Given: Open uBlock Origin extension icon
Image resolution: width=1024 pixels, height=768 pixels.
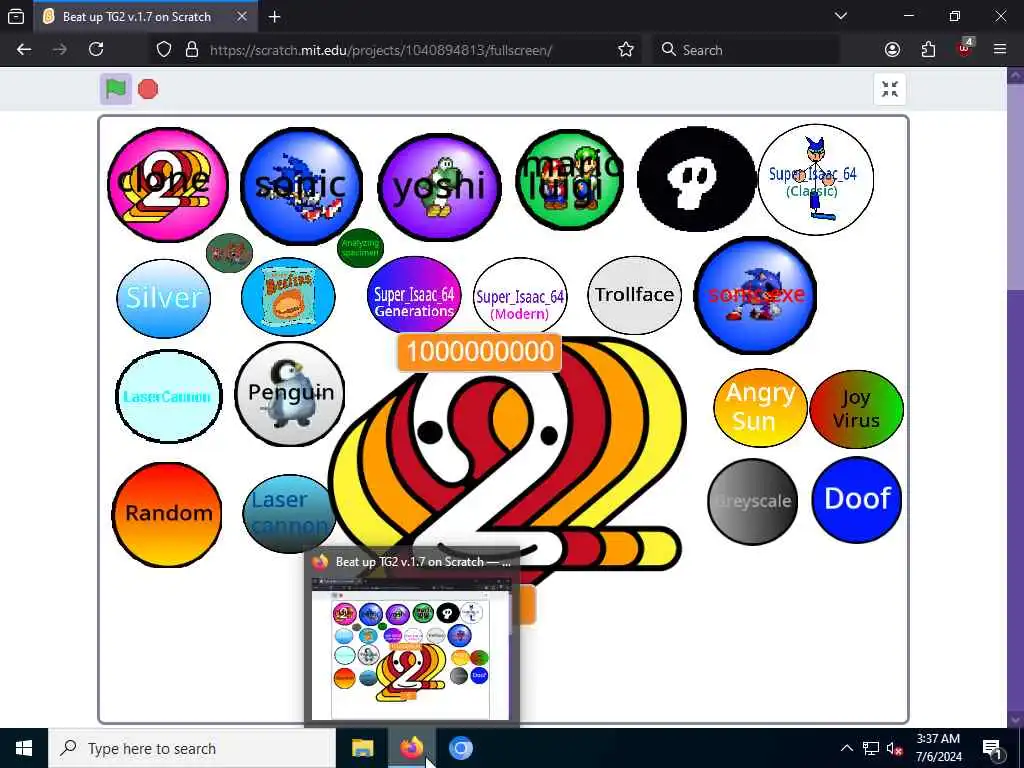Looking at the screenshot, I should 965,48.
